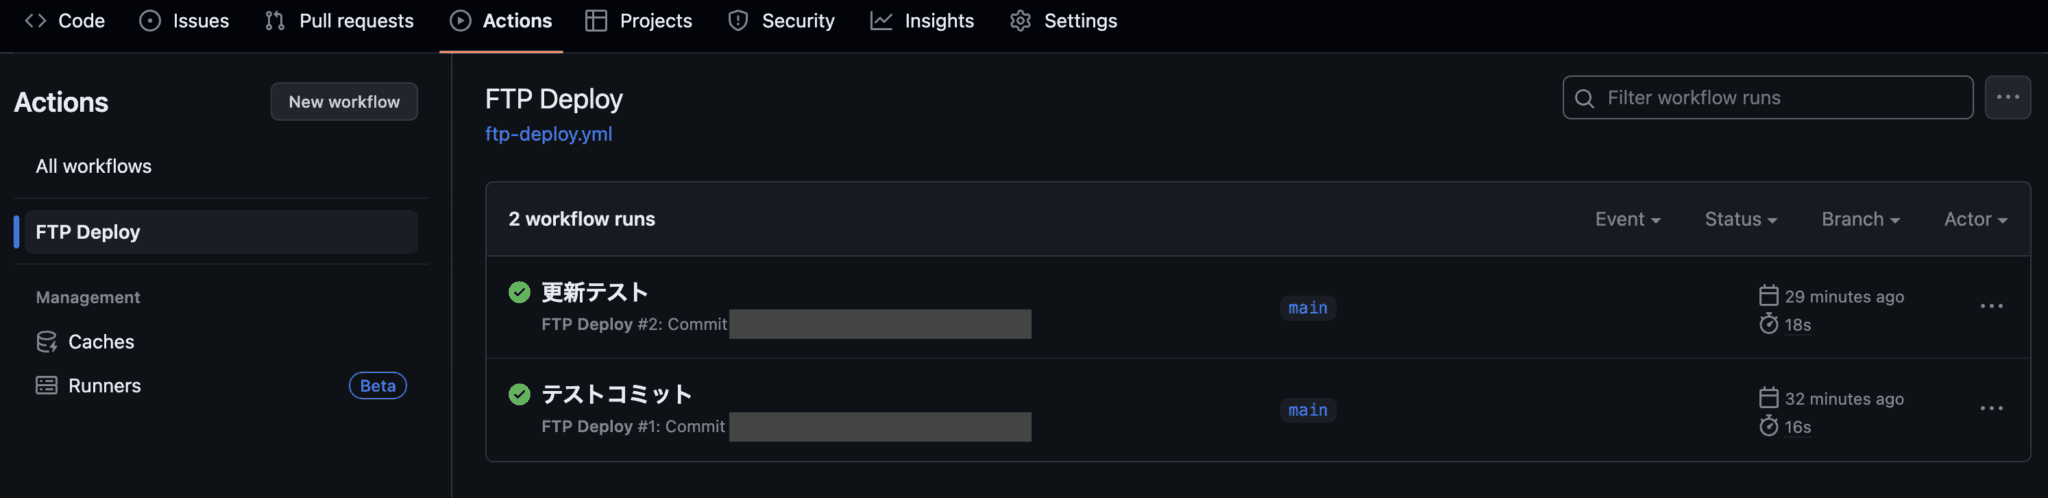This screenshot has height=498, width=2048.
Task: Expand the Event filter dropdown
Action: point(1628,219)
